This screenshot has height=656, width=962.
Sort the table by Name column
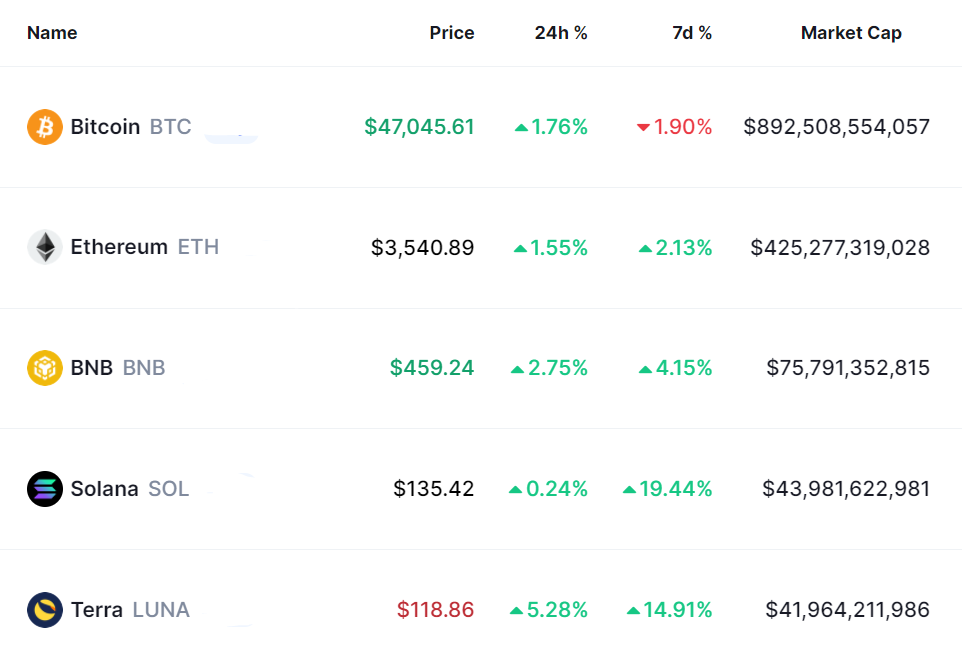click(52, 33)
